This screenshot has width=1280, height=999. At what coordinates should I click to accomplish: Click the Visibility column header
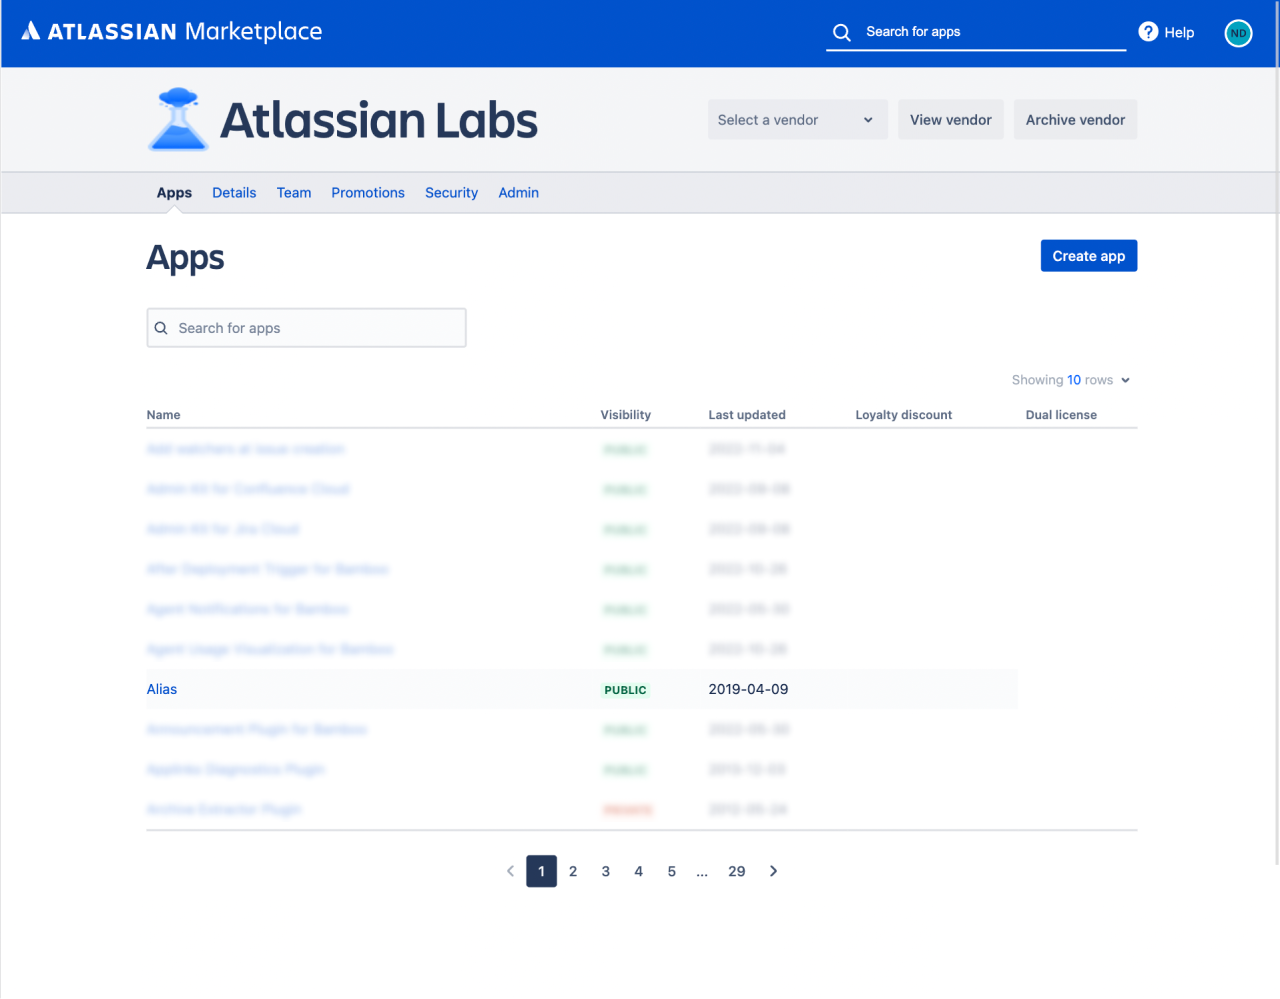(625, 415)
